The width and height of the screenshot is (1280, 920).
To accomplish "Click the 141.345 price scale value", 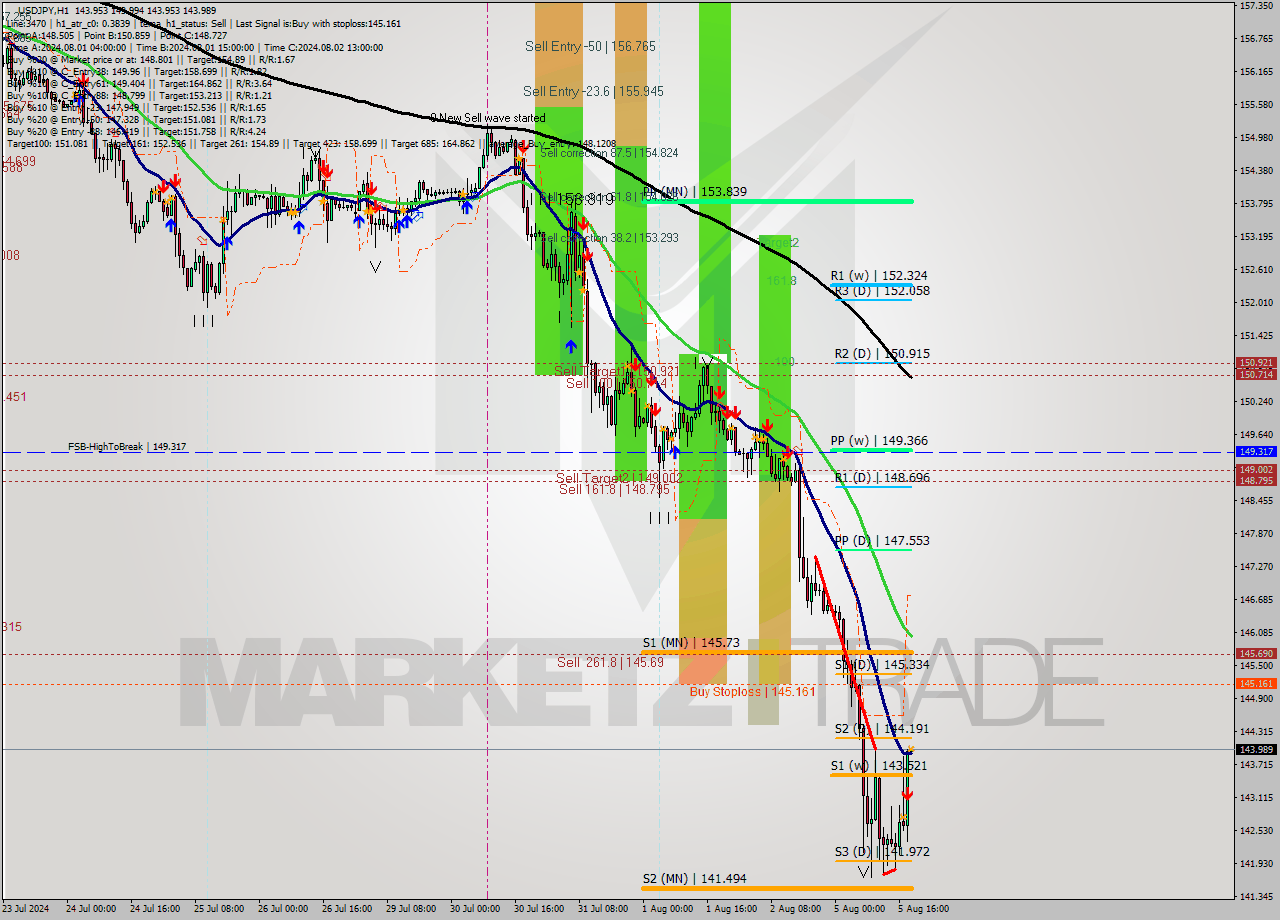I will click(x=1256, y=896).
